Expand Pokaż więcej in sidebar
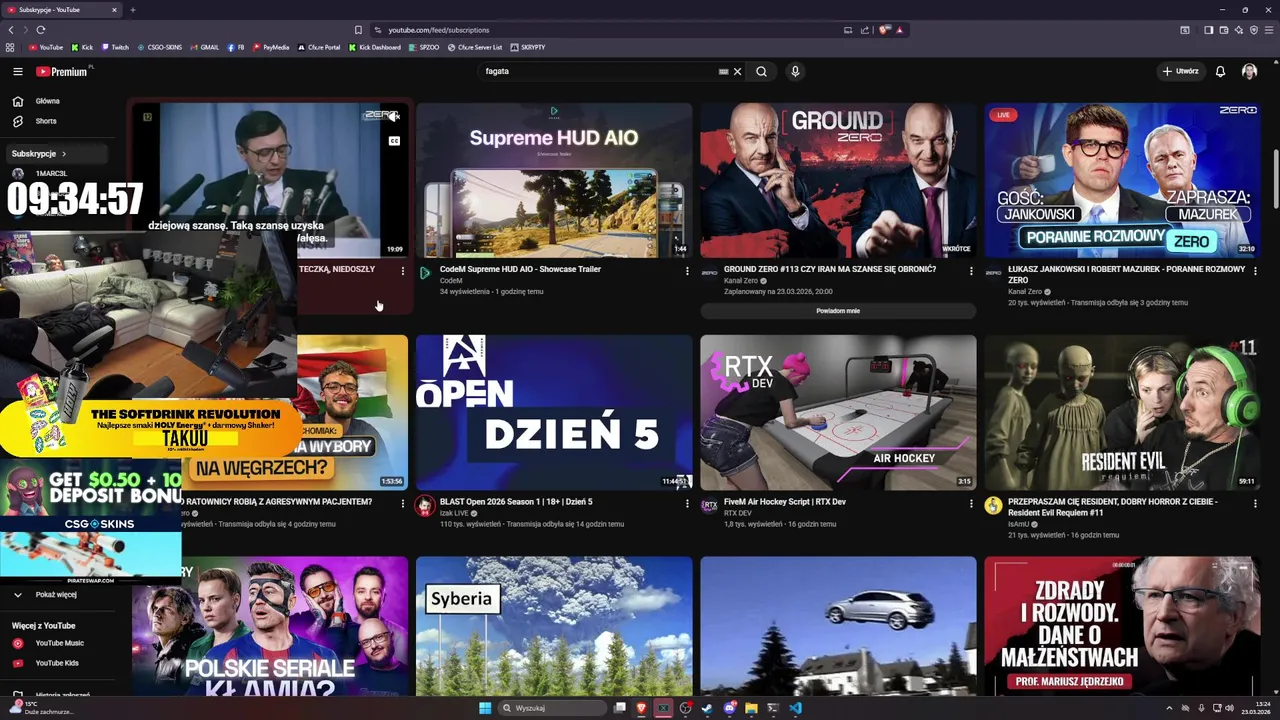This screenshot has width=1280, height=720. coord(56,594)
